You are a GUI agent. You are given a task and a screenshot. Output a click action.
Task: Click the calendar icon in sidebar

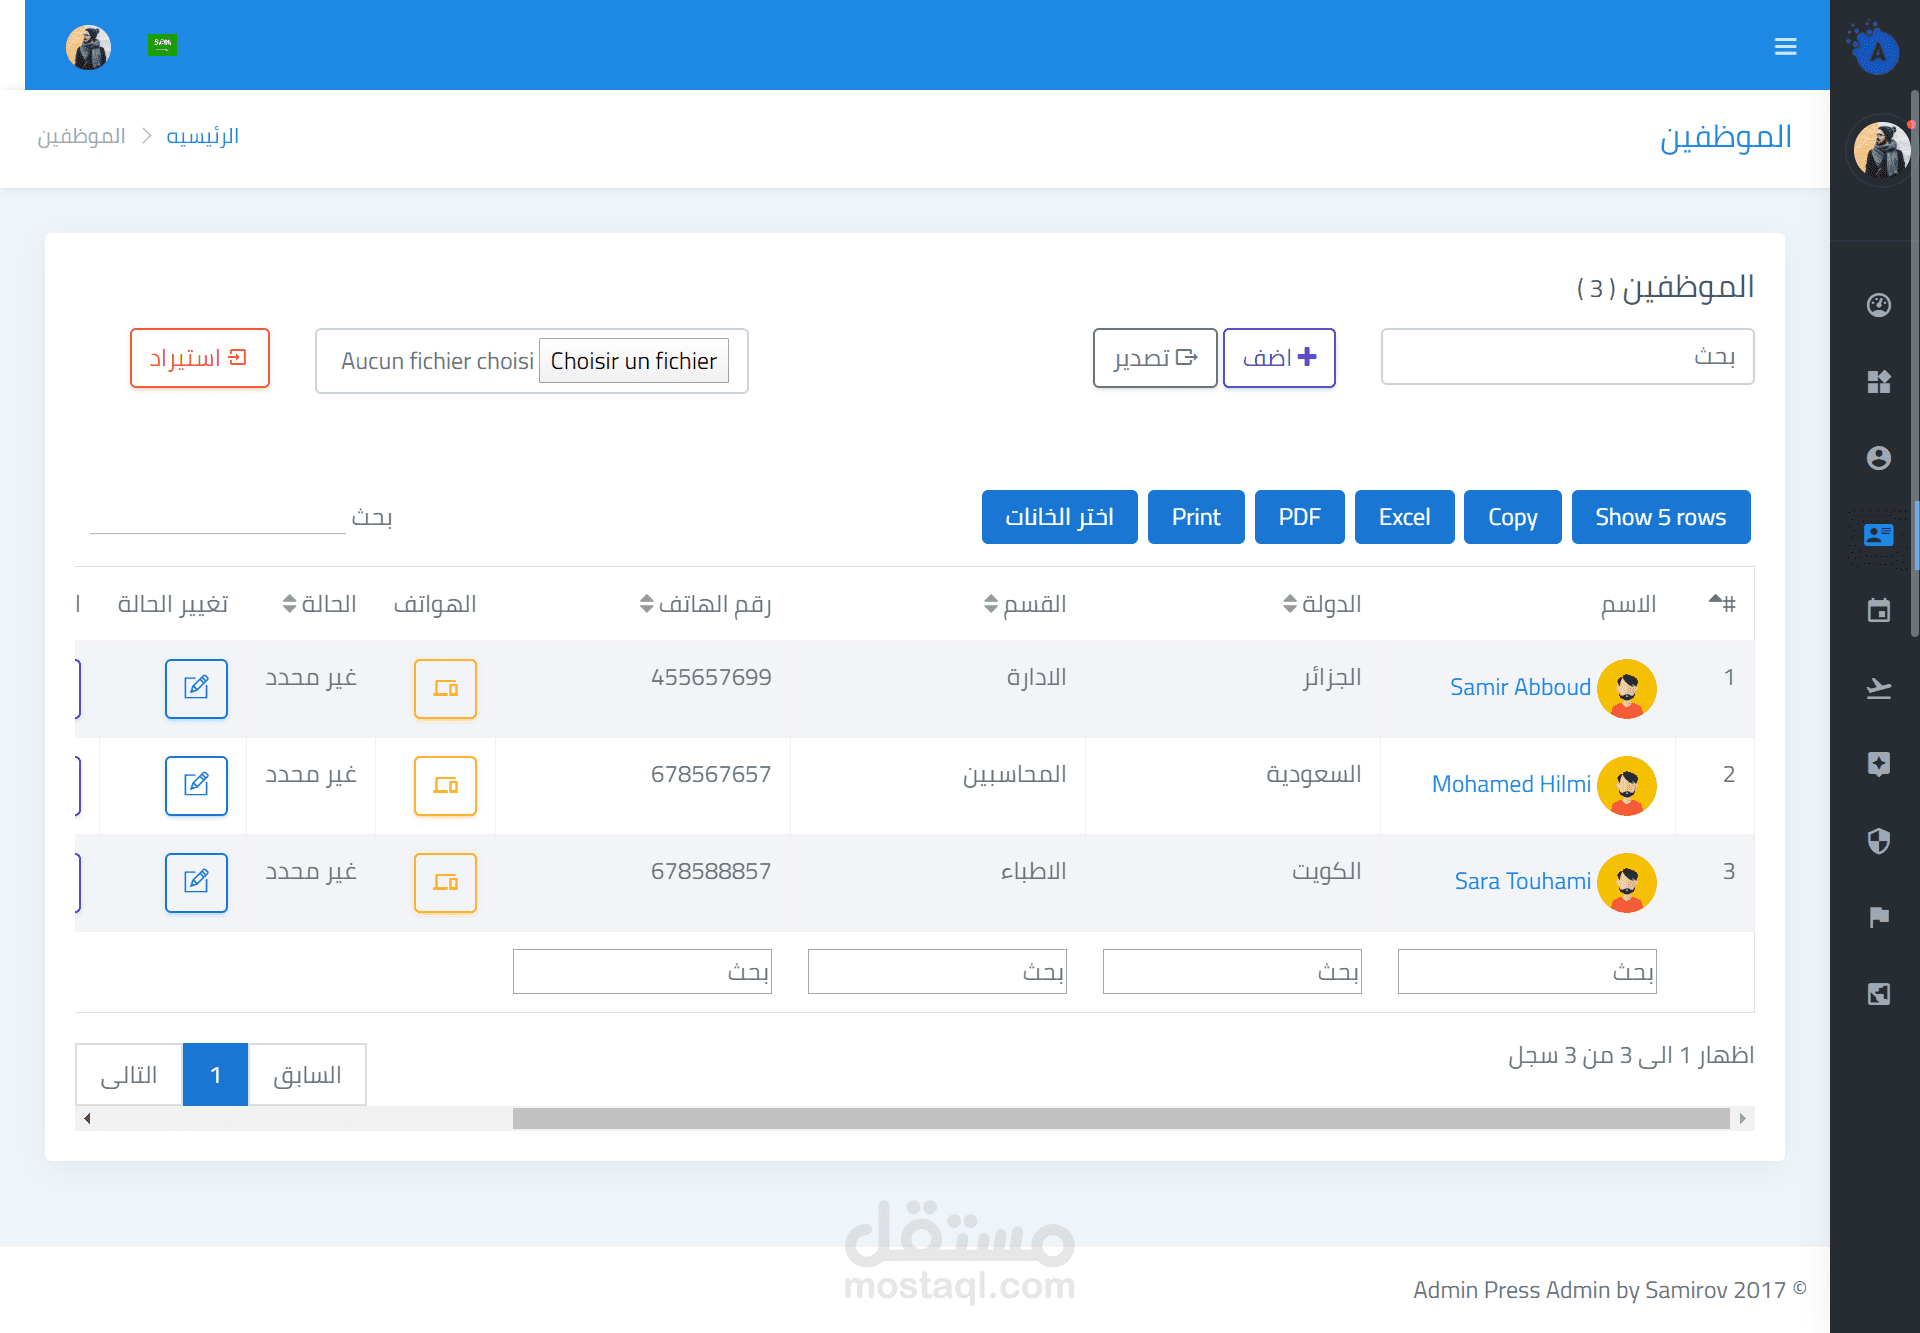1878,611
